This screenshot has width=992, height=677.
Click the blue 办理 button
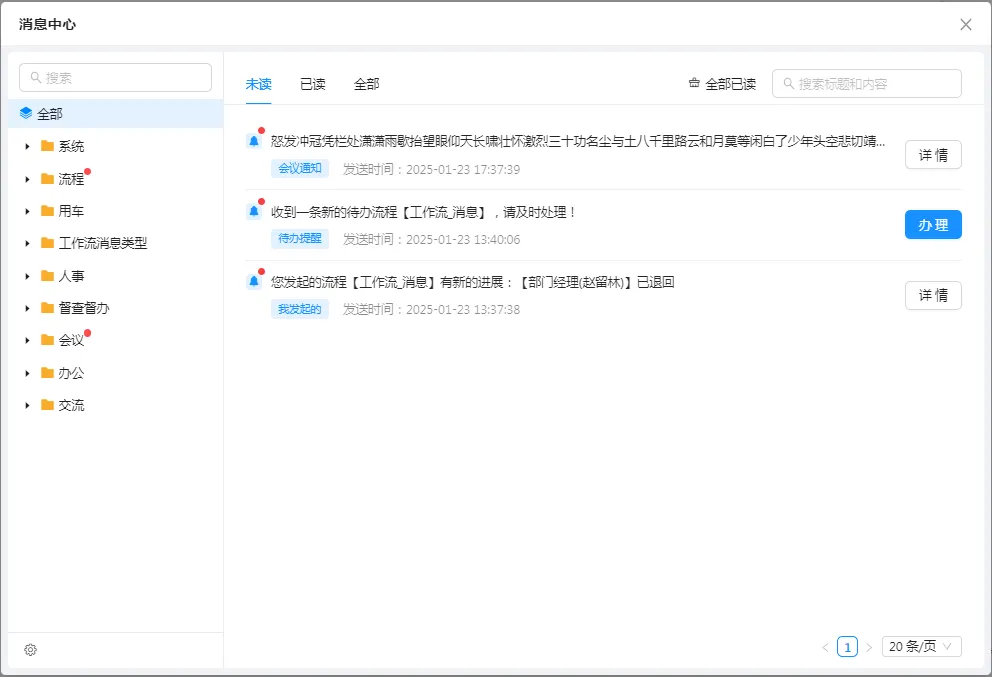point(932,225)
